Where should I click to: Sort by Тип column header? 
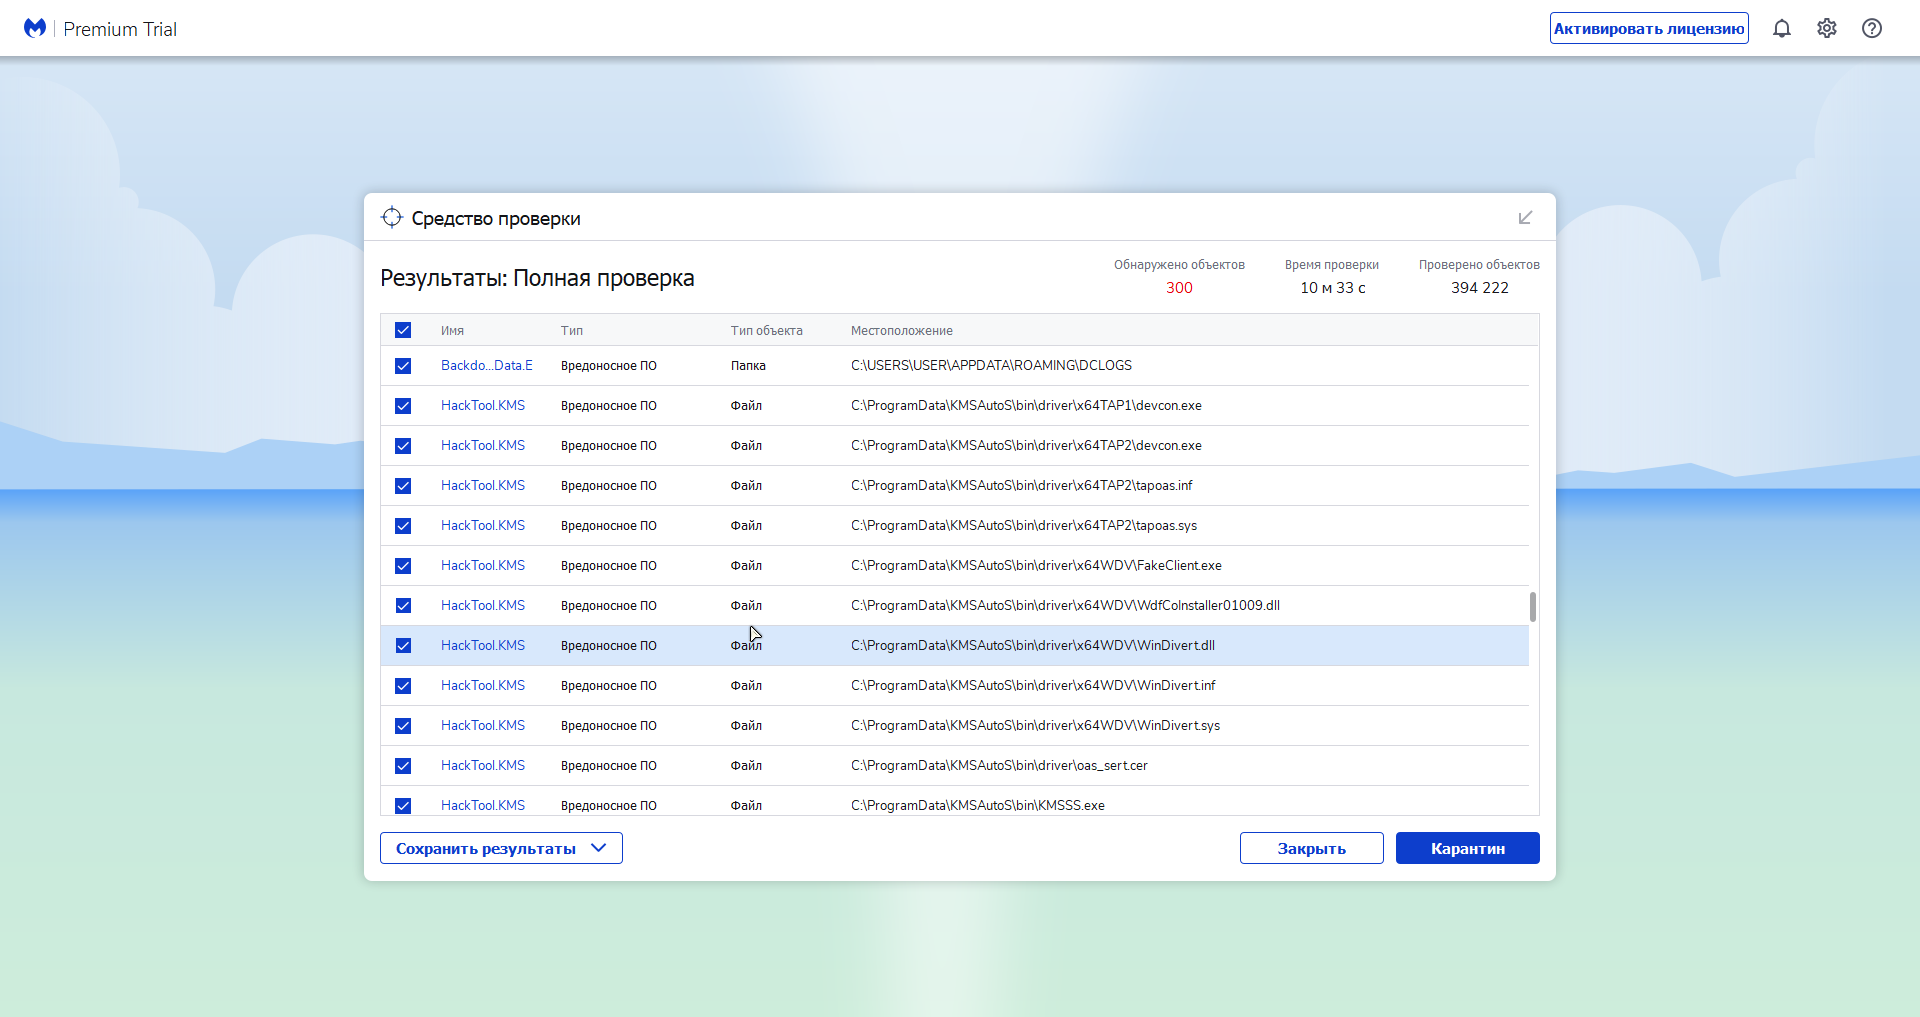pos(572,330)
